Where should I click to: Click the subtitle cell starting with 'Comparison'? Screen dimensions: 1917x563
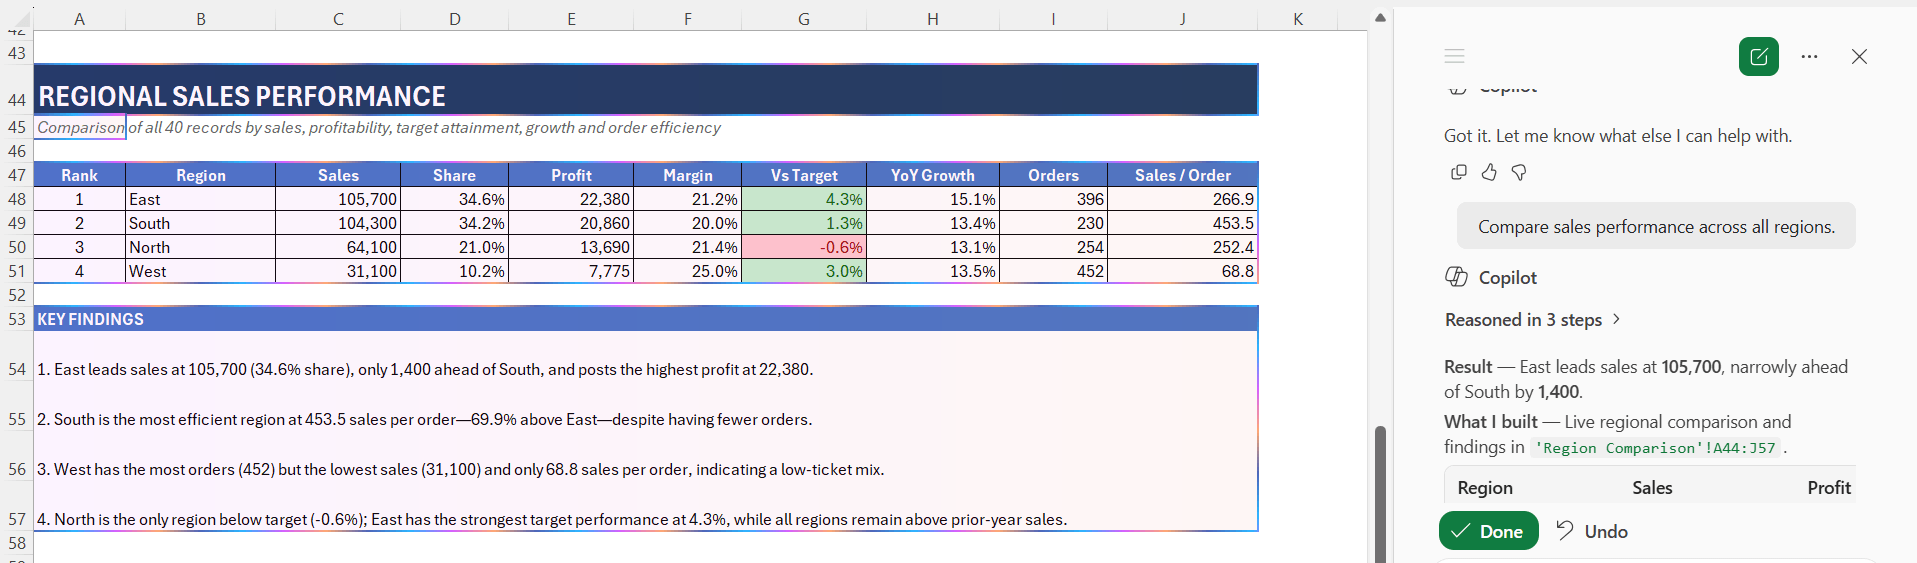80,127
